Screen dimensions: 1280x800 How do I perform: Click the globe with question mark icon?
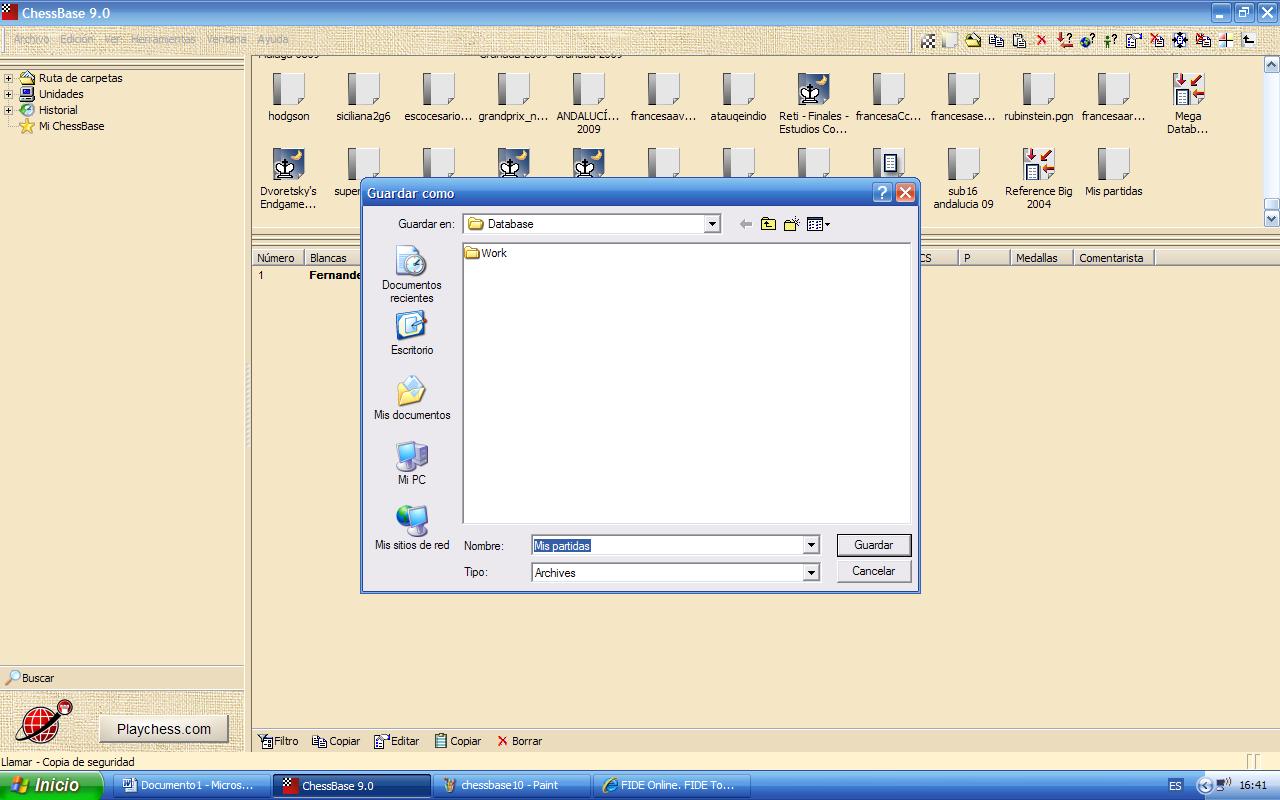[1087, 40]
